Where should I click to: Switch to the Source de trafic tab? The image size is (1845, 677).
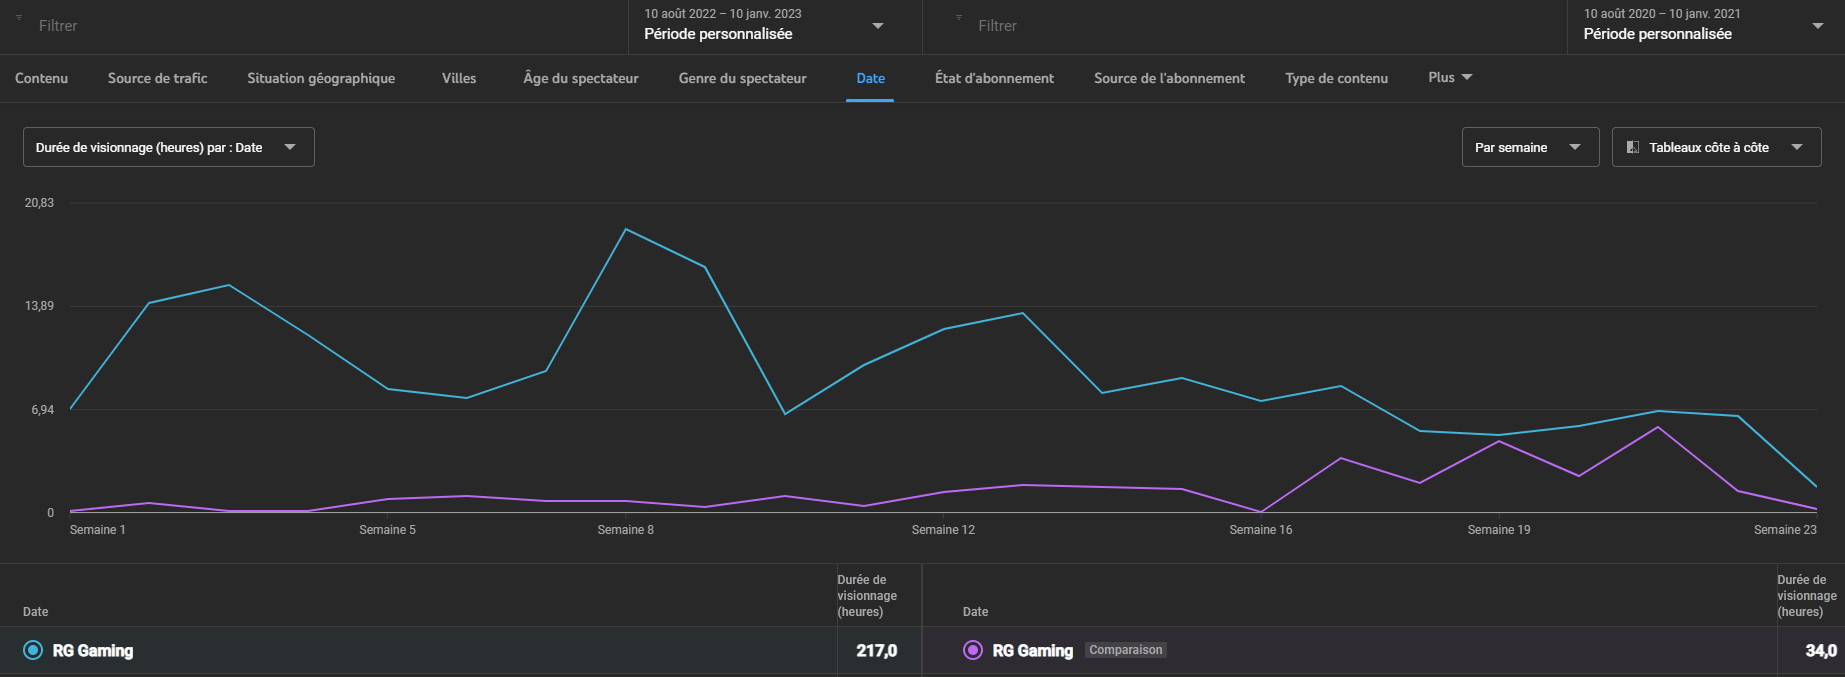158,78
